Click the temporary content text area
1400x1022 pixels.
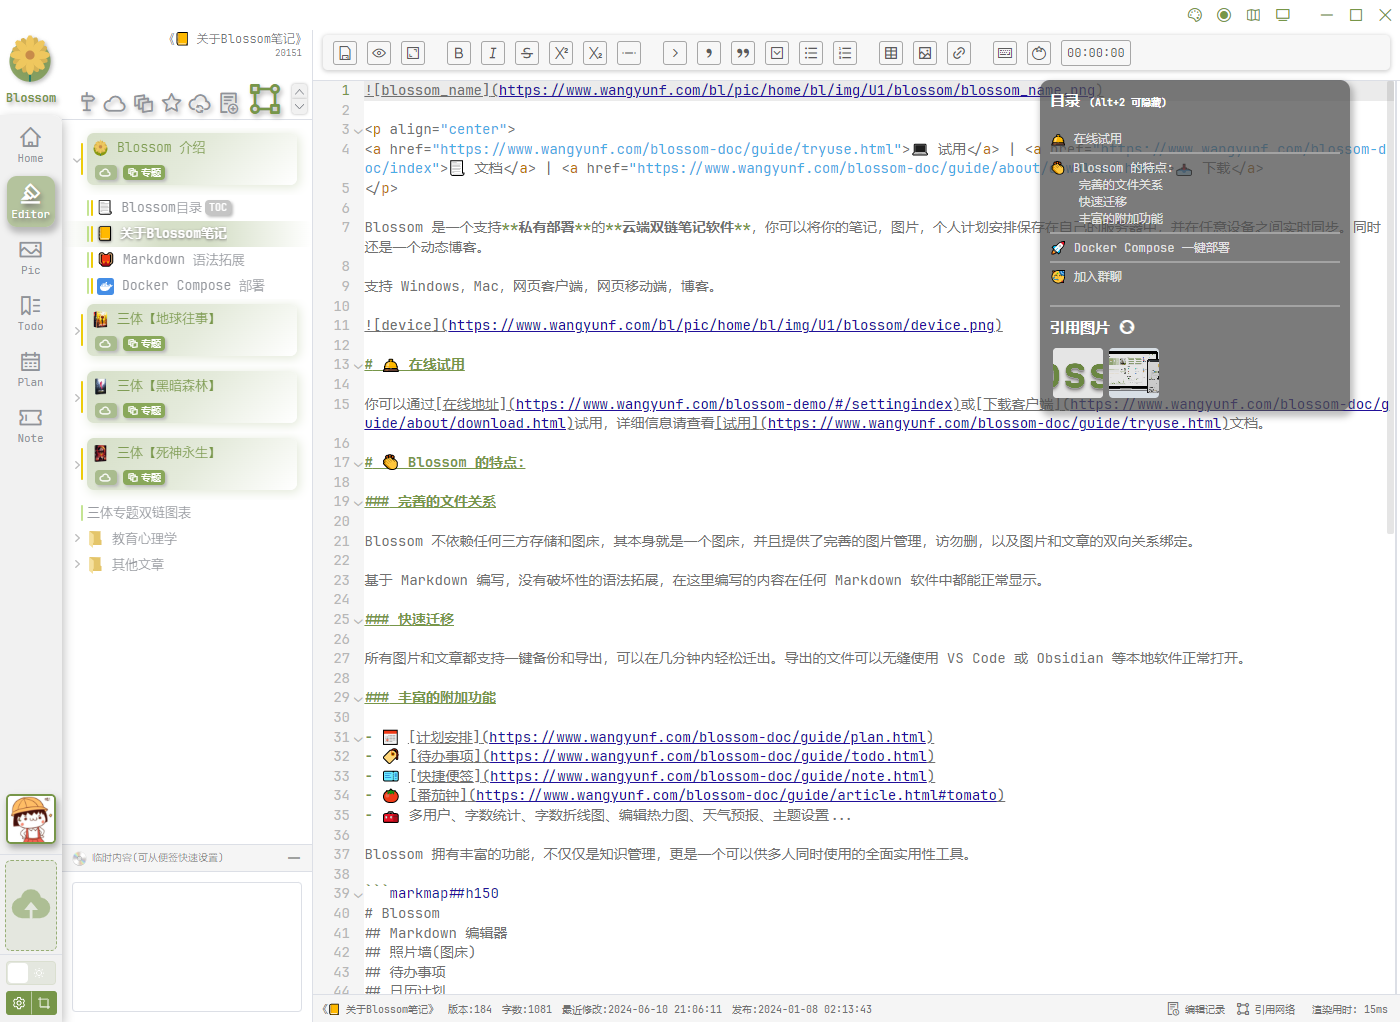pos(187,947)
